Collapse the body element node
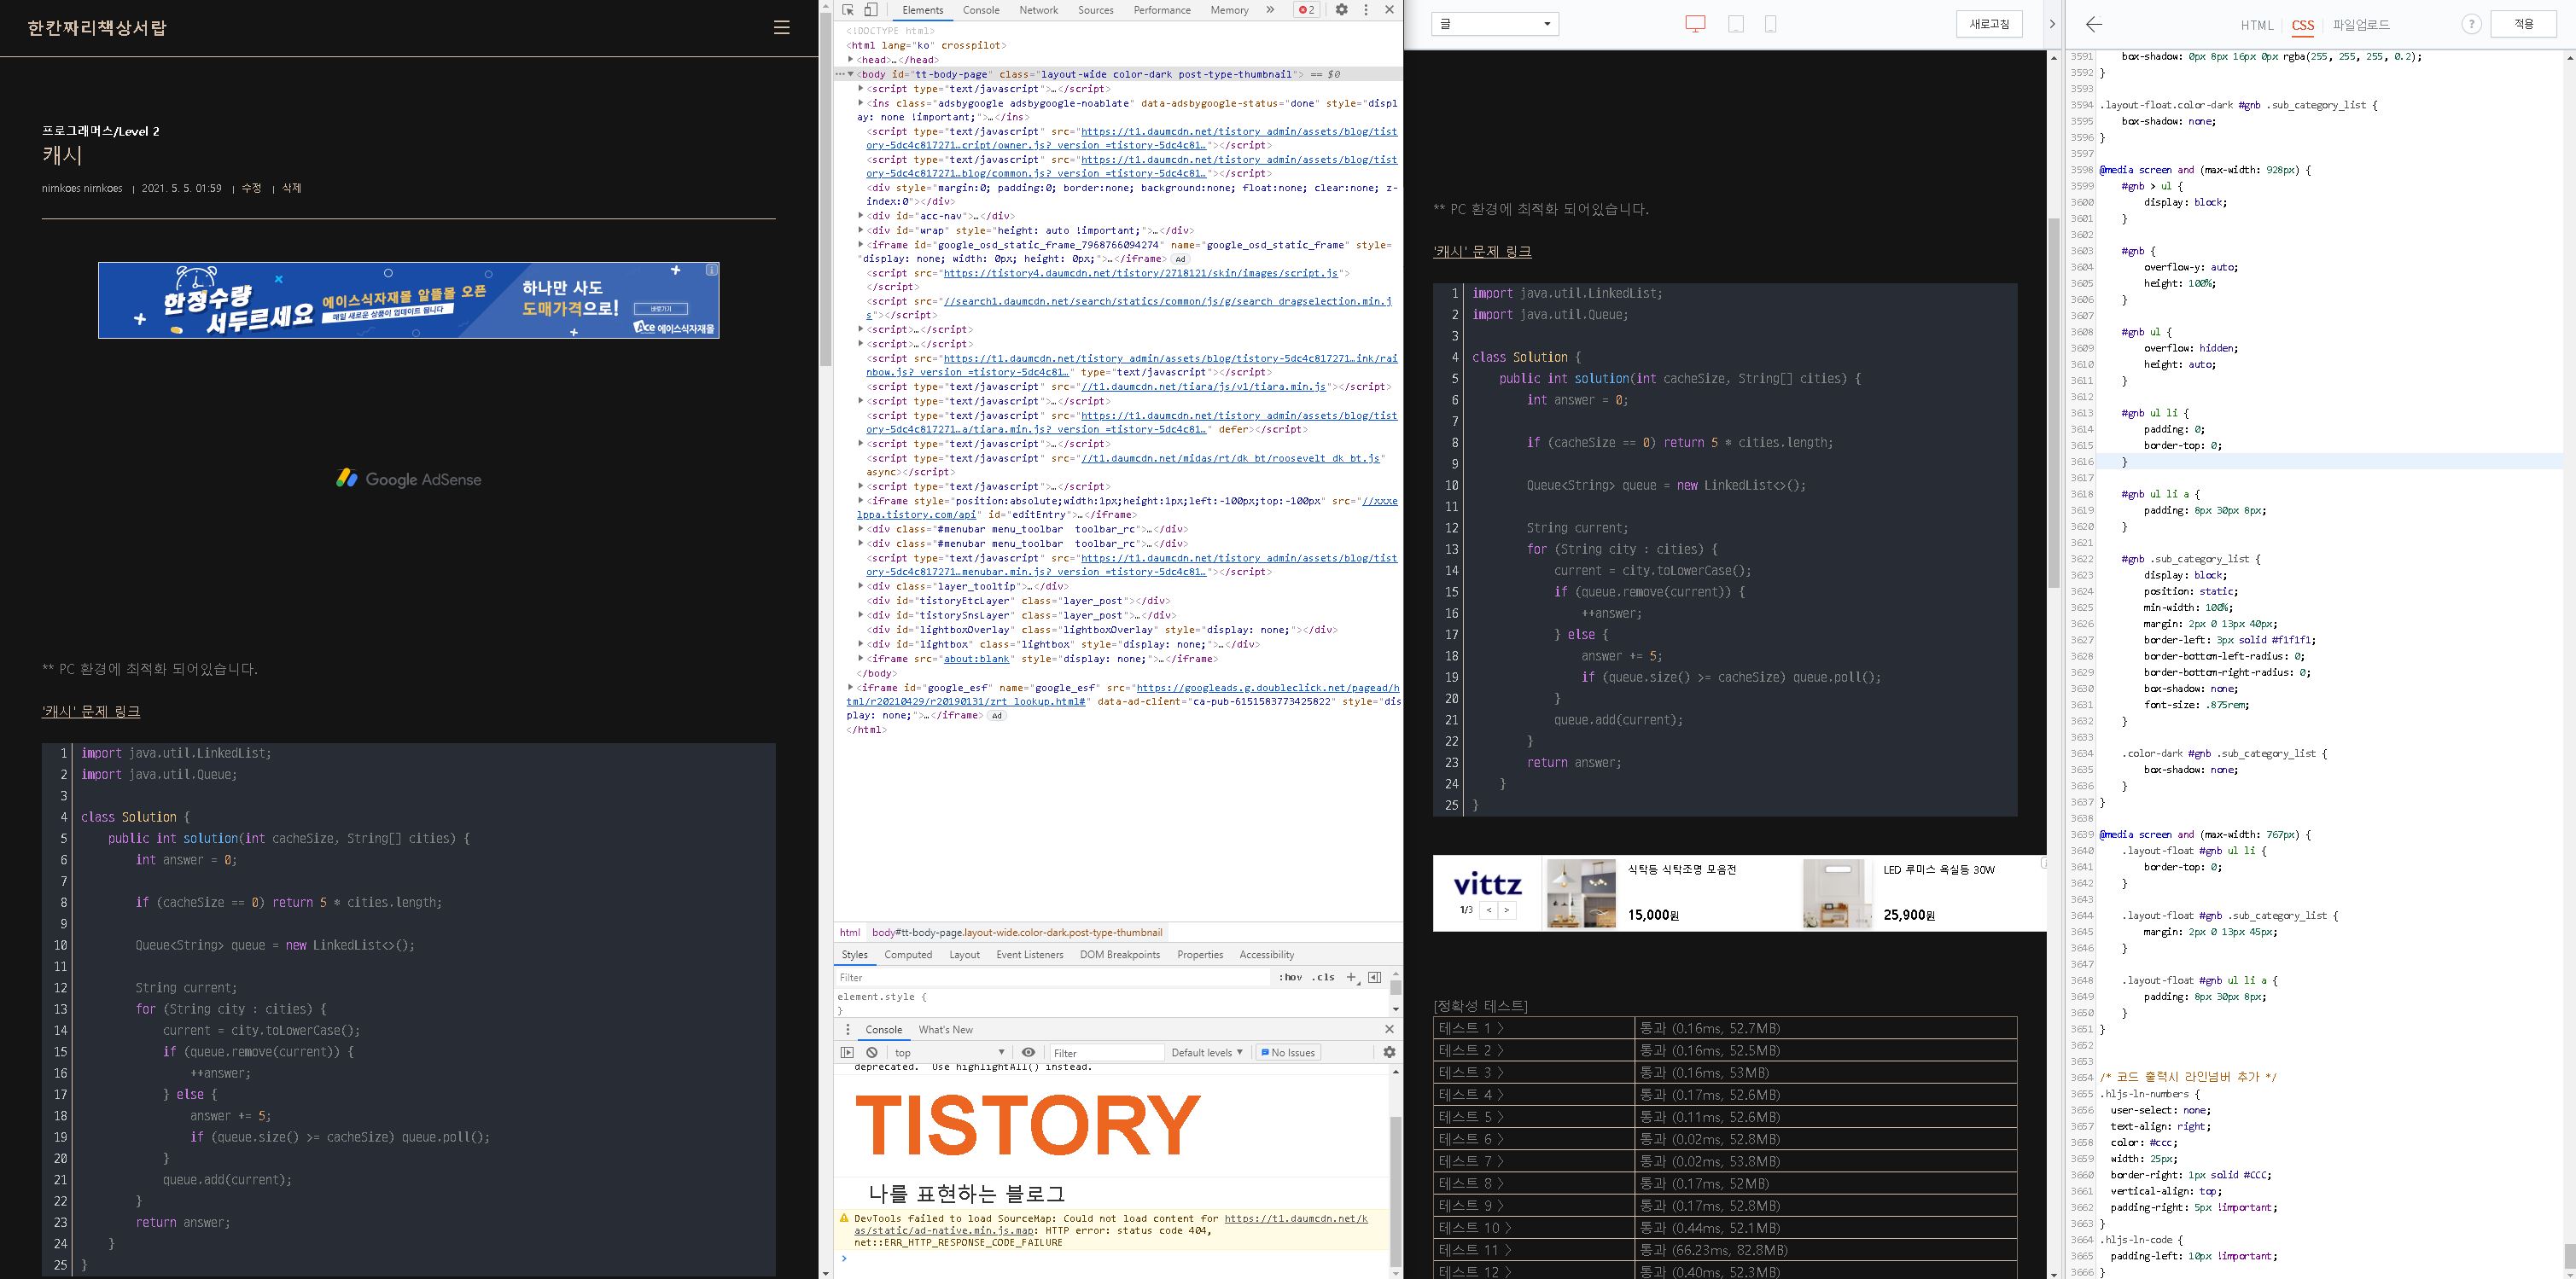 (851, 74)
